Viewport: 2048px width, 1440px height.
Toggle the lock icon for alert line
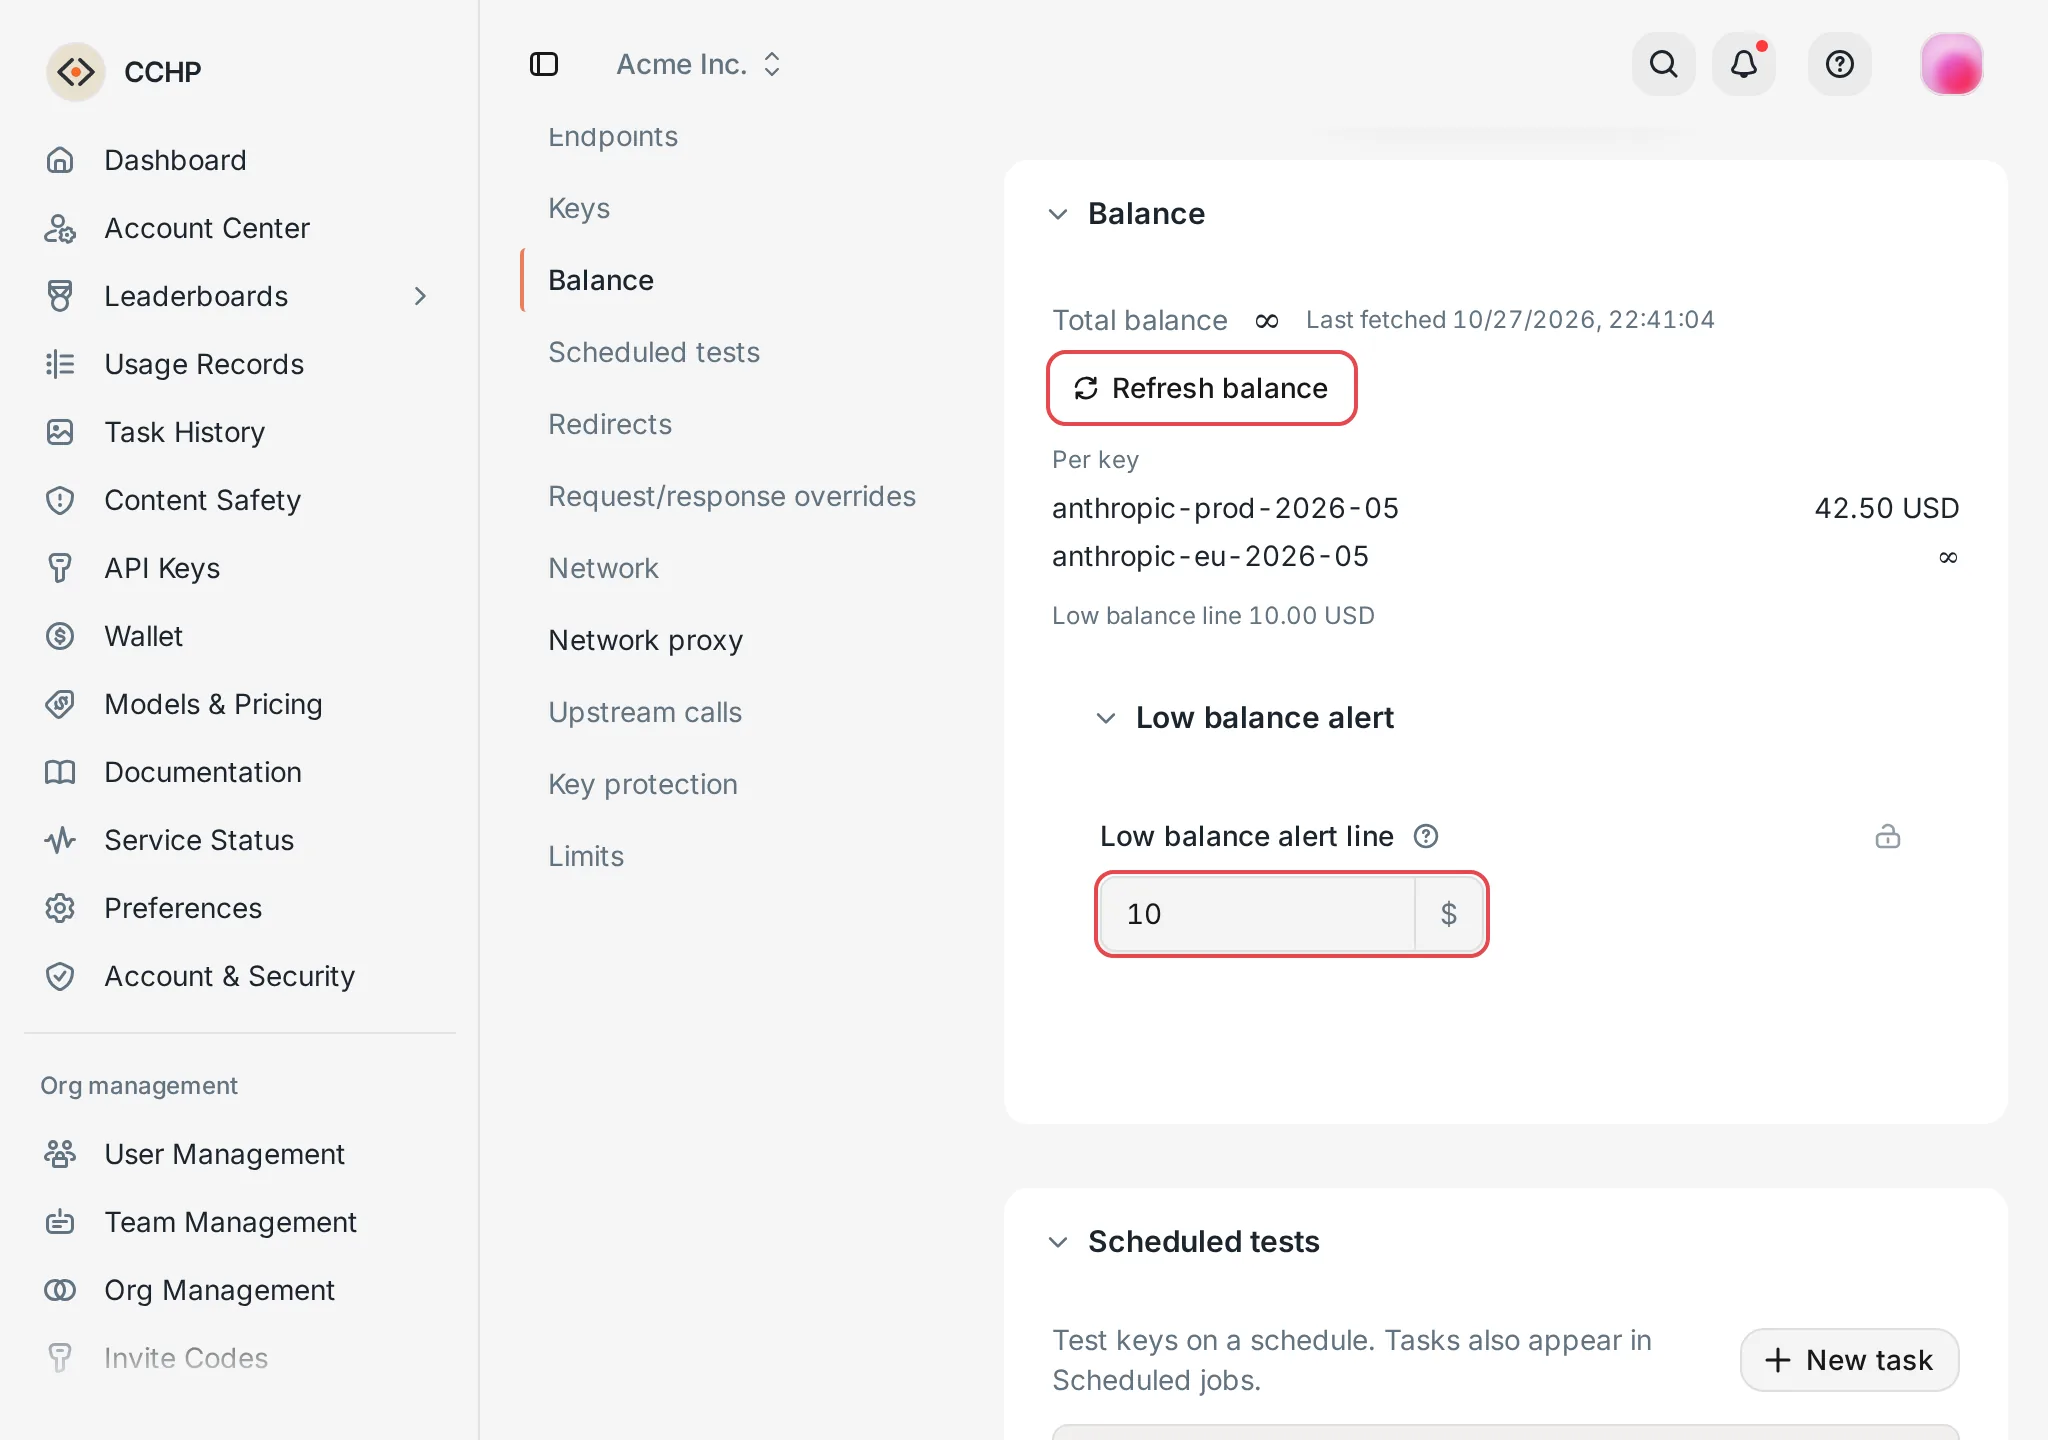(x=1888, y=836)
